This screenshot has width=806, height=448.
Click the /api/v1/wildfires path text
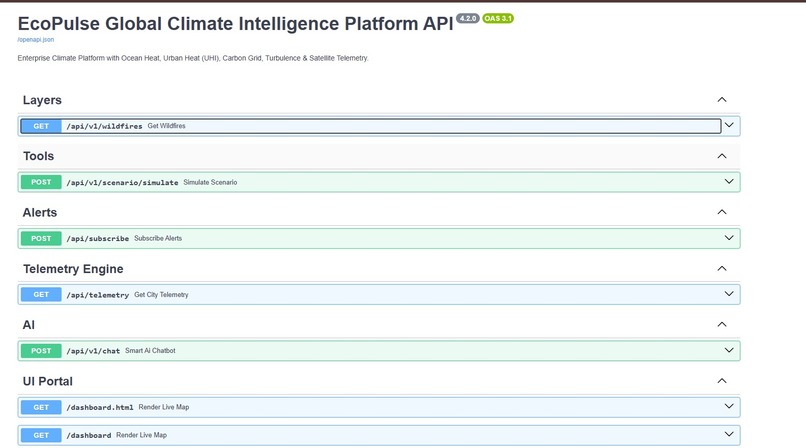point(104,126)
